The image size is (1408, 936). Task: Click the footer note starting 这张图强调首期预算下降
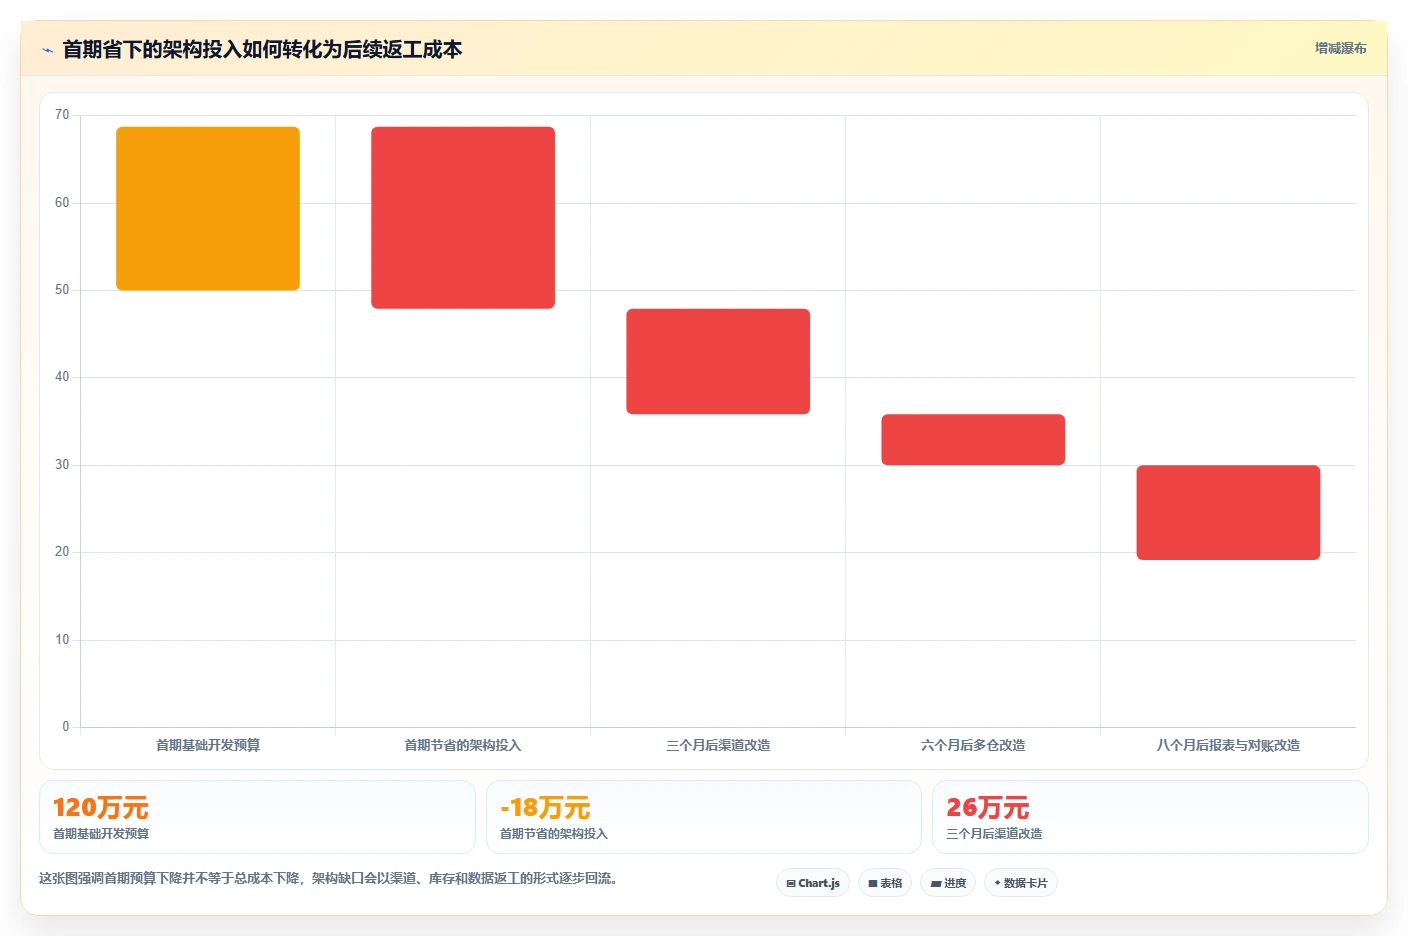click(x=329, y=878)
